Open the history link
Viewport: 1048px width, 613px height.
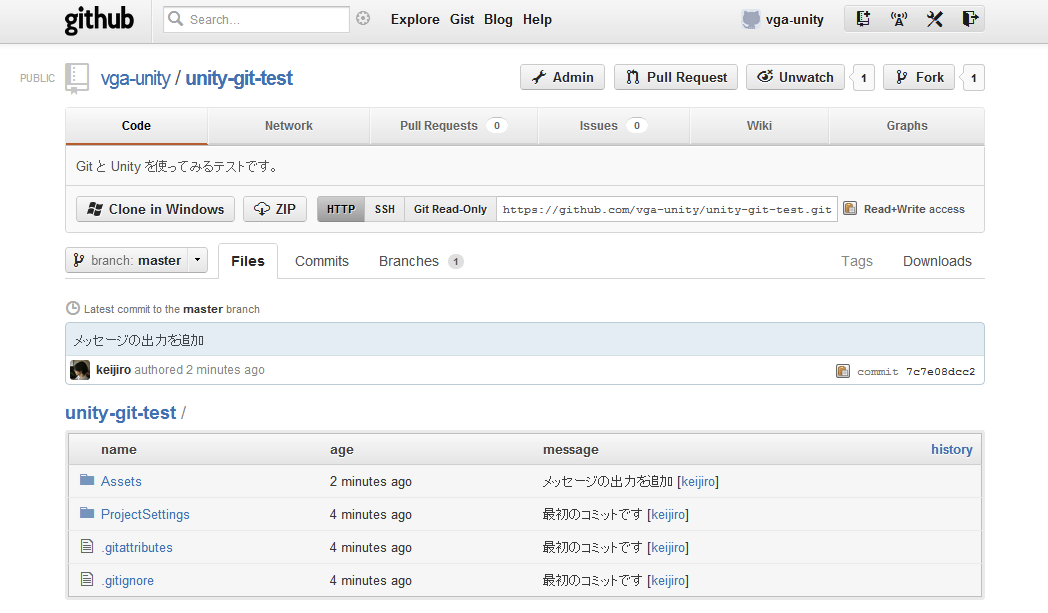pyautogui.click(x=952, y=449)
